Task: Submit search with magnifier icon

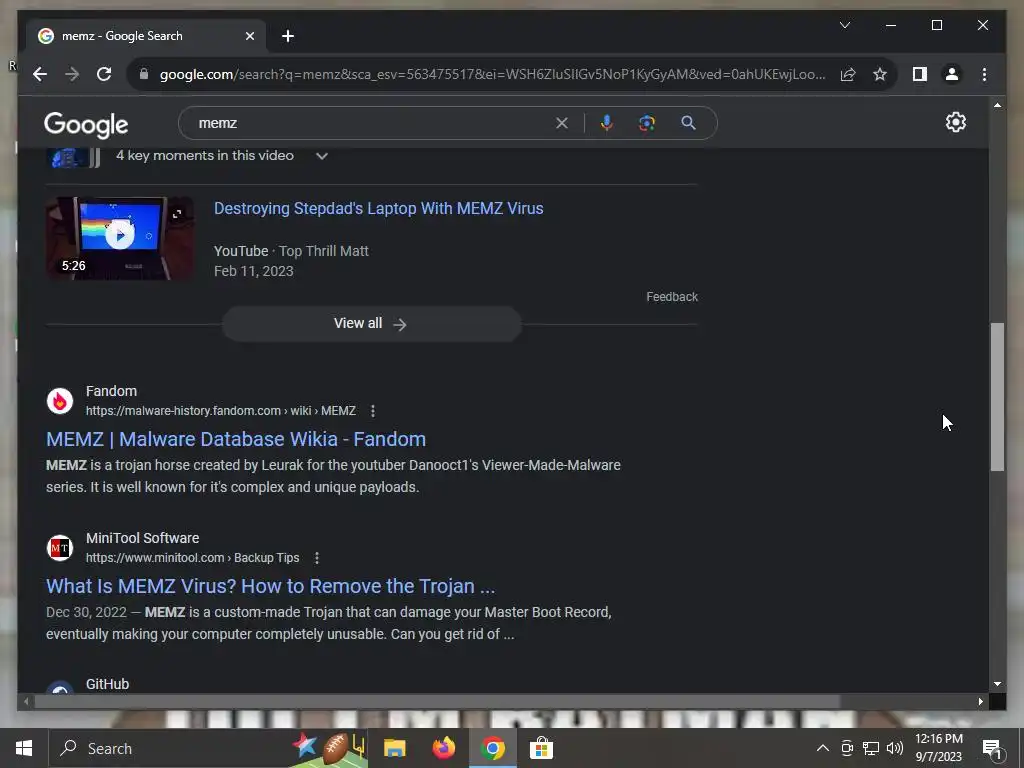Action: point(688,123)
